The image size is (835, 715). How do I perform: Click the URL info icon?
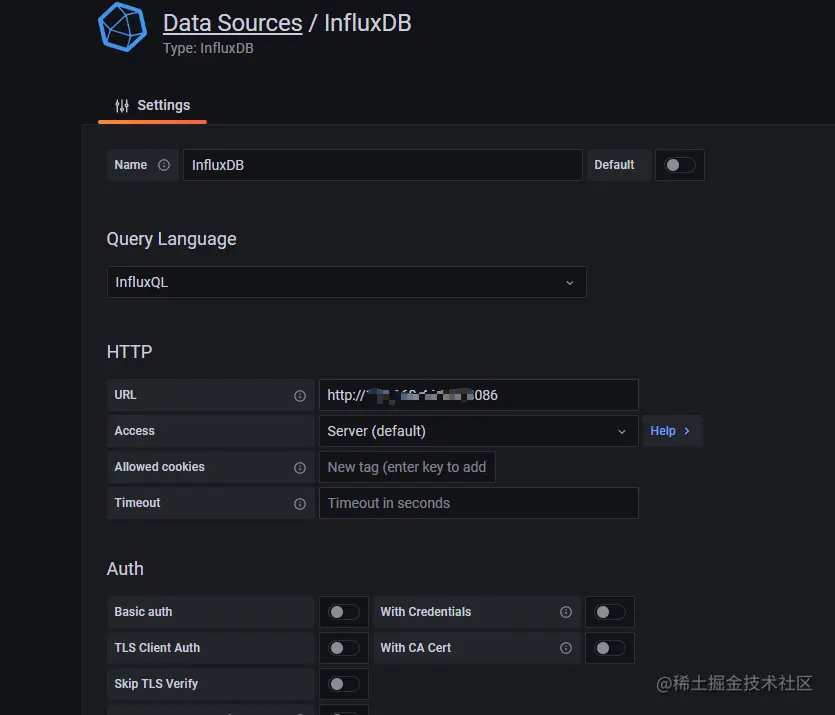pyautogui.click(x=300, y=396)
